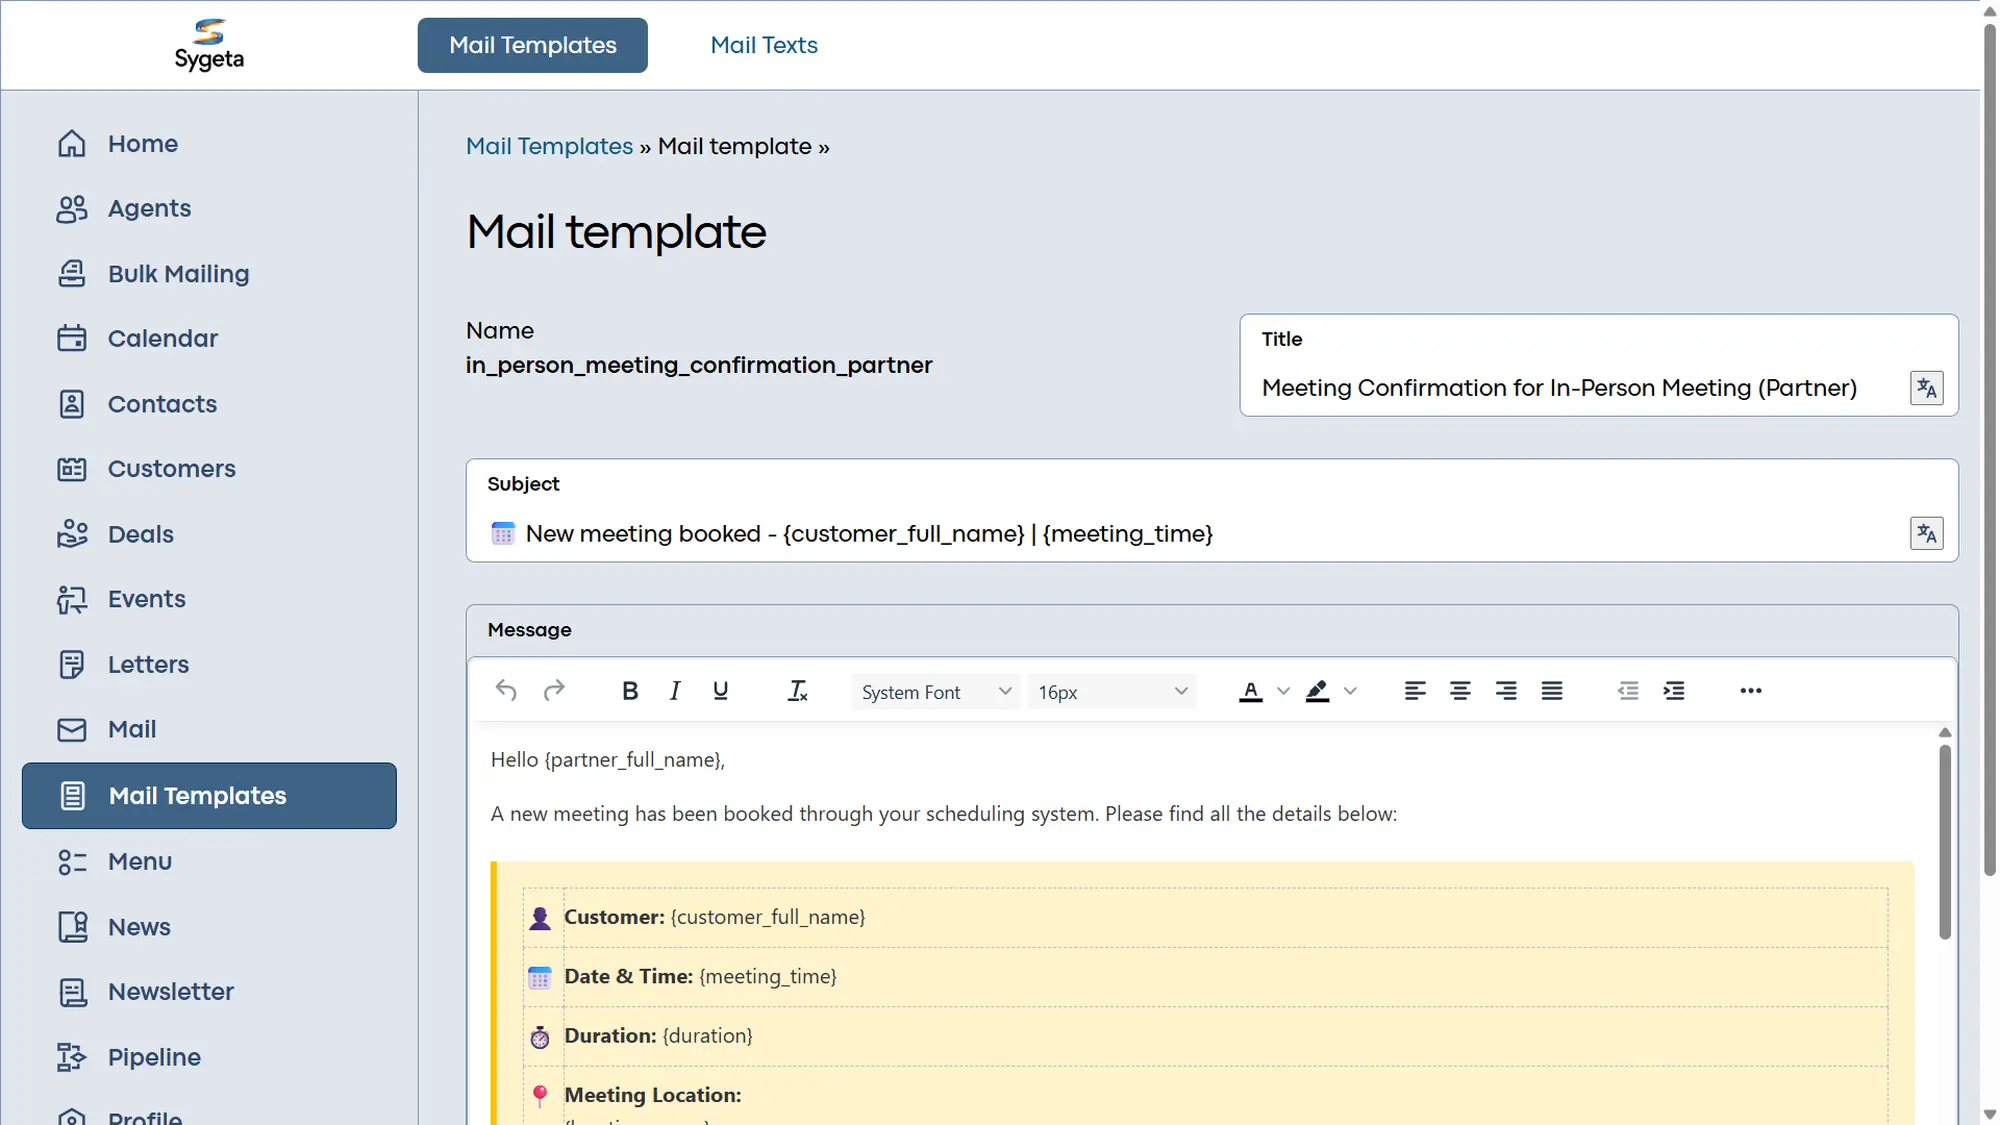2000x1125 pixels.
Task: Undo the last change in the editor
Action: (x=506, y=690)
